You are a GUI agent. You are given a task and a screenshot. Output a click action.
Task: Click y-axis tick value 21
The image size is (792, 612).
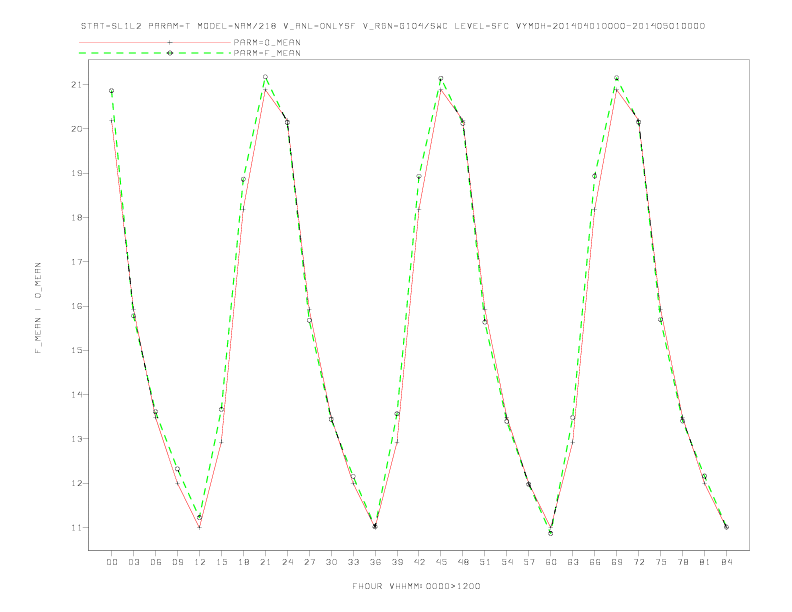point(76,84)
